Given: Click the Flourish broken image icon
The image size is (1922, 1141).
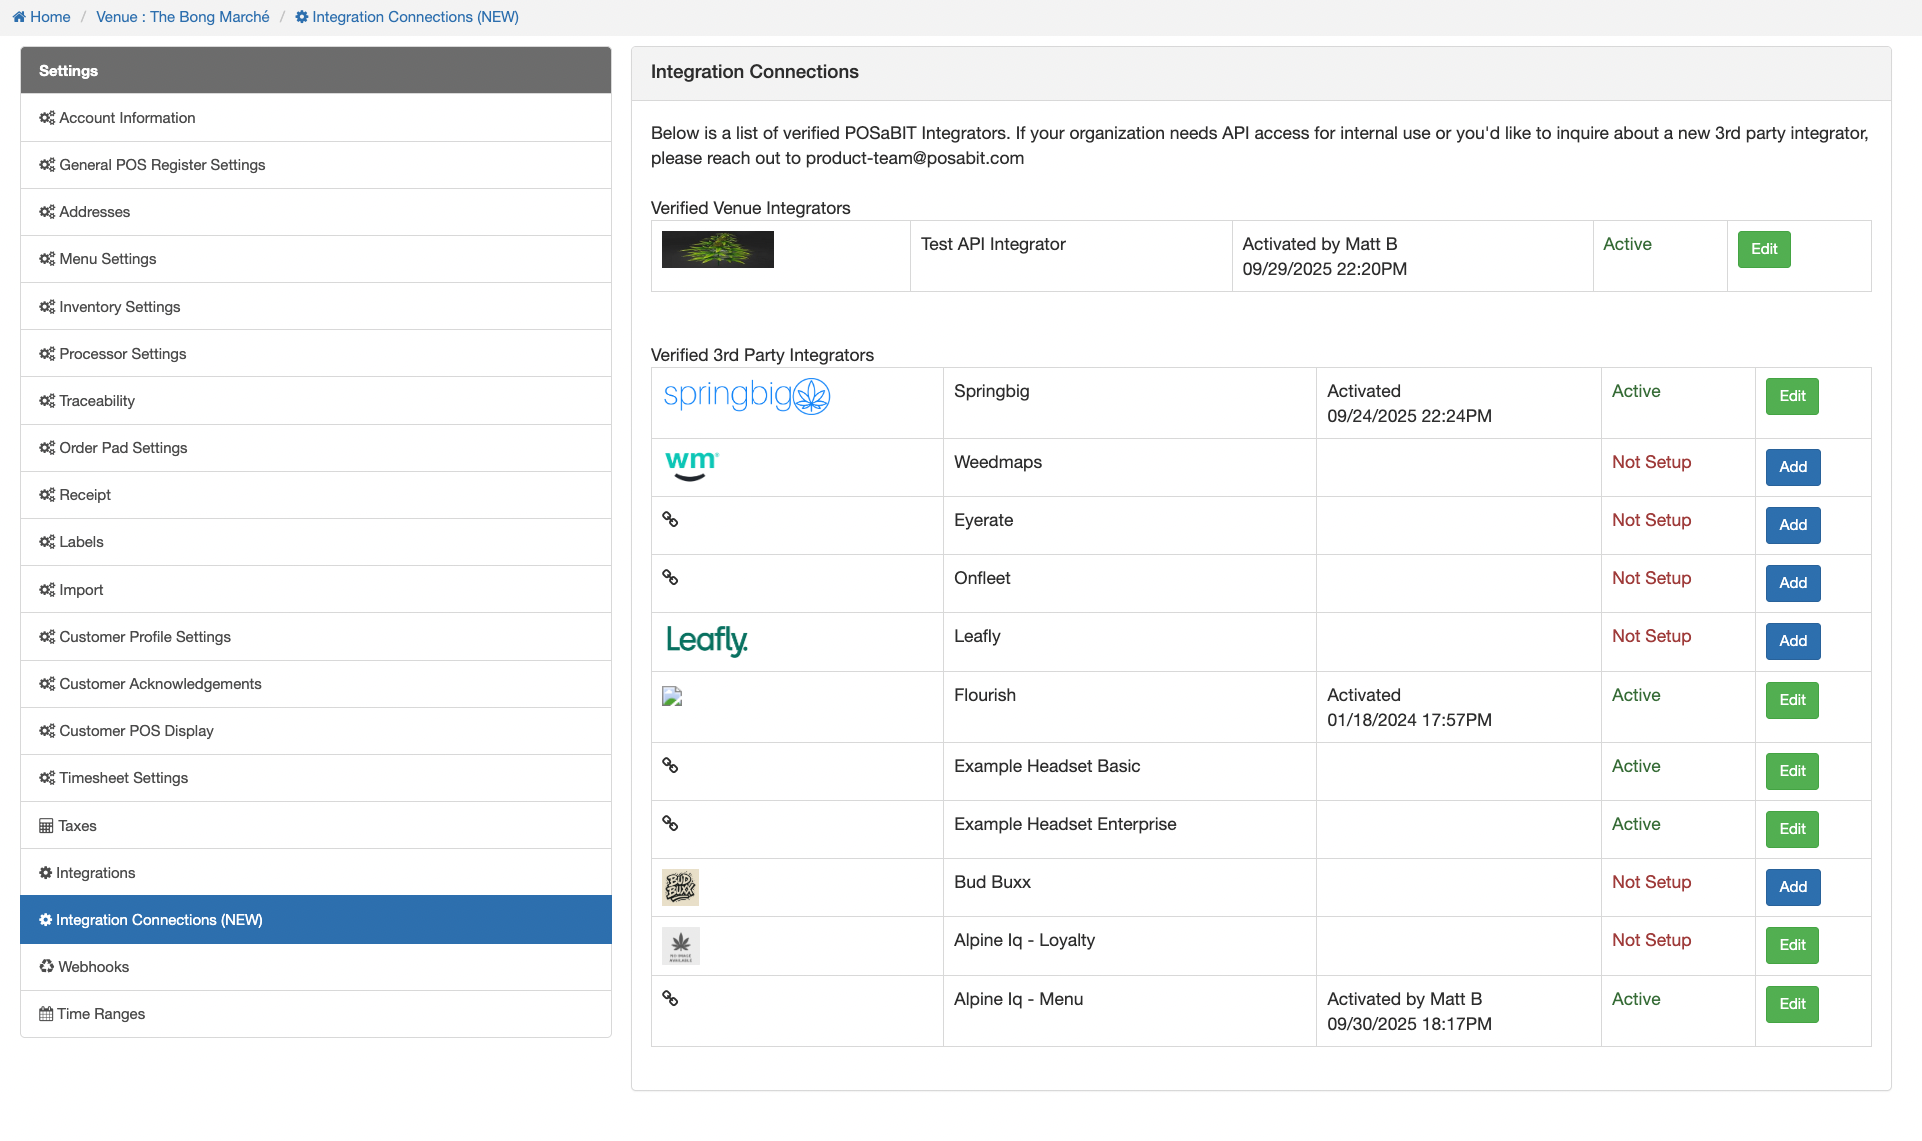Looking at the screenshot, I should (672, 697).
